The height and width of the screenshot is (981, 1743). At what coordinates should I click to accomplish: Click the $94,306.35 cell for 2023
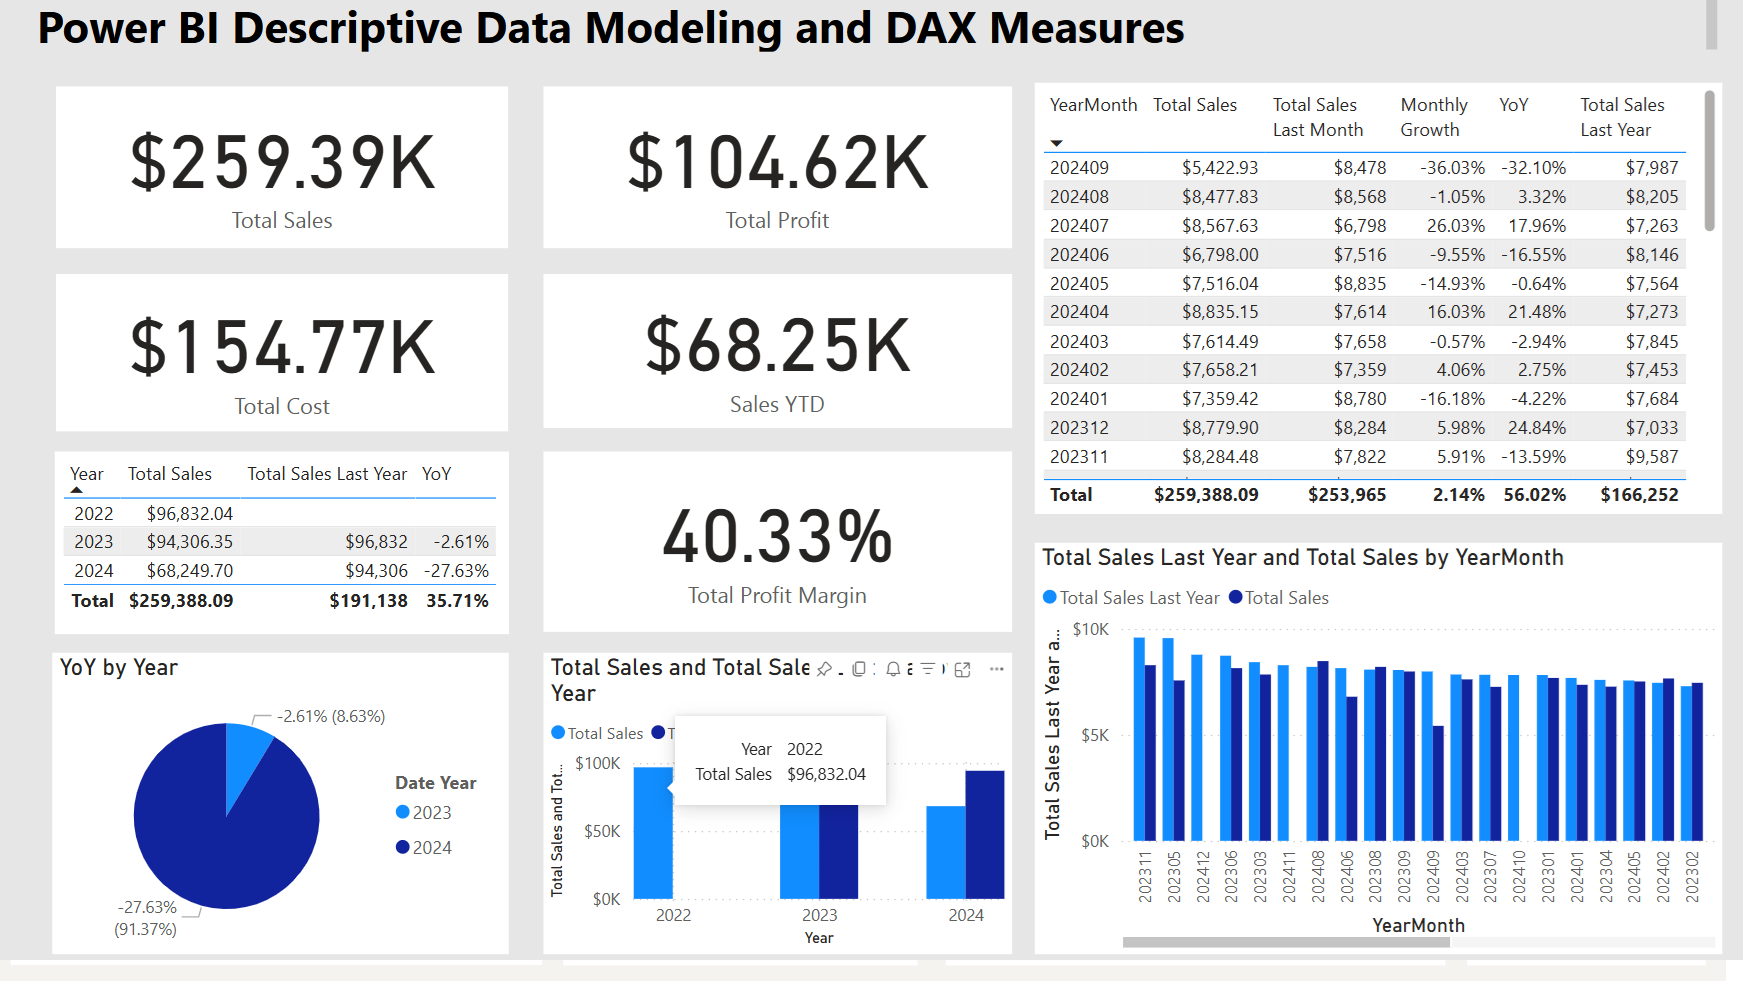pyautogui.click(x=190, y=542)
